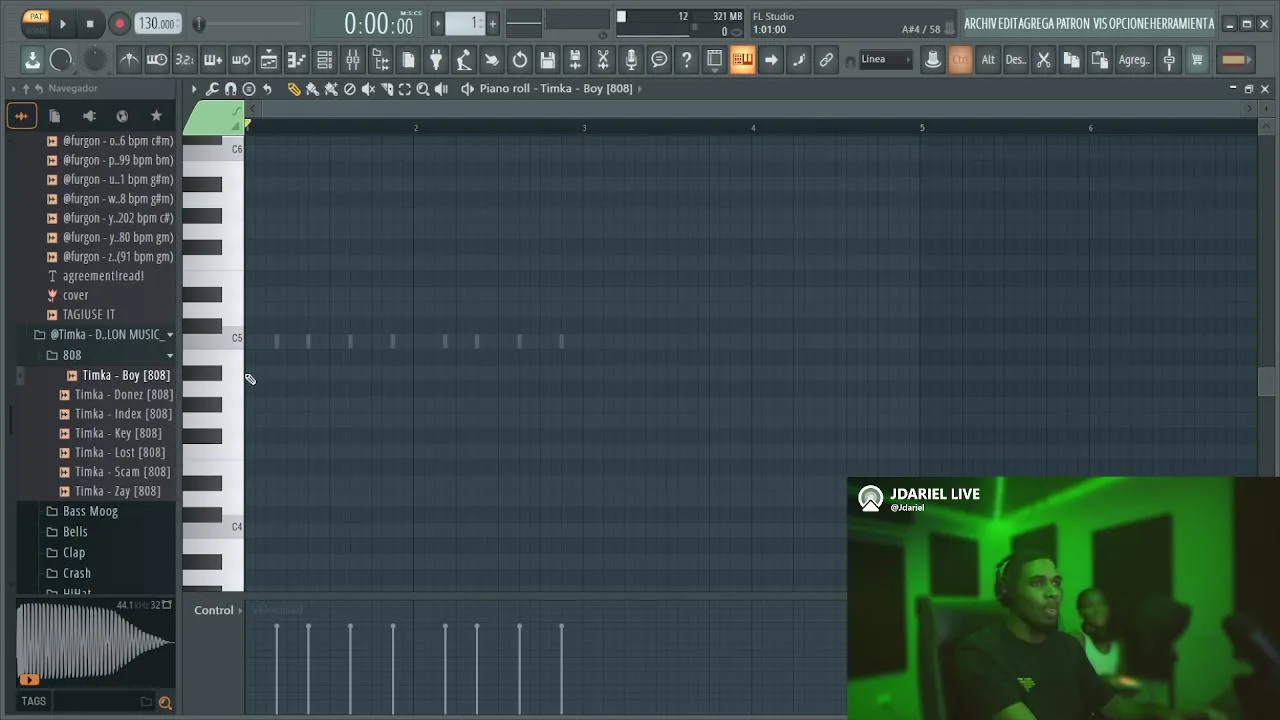Toggle loop recording icon

(241, 60)
